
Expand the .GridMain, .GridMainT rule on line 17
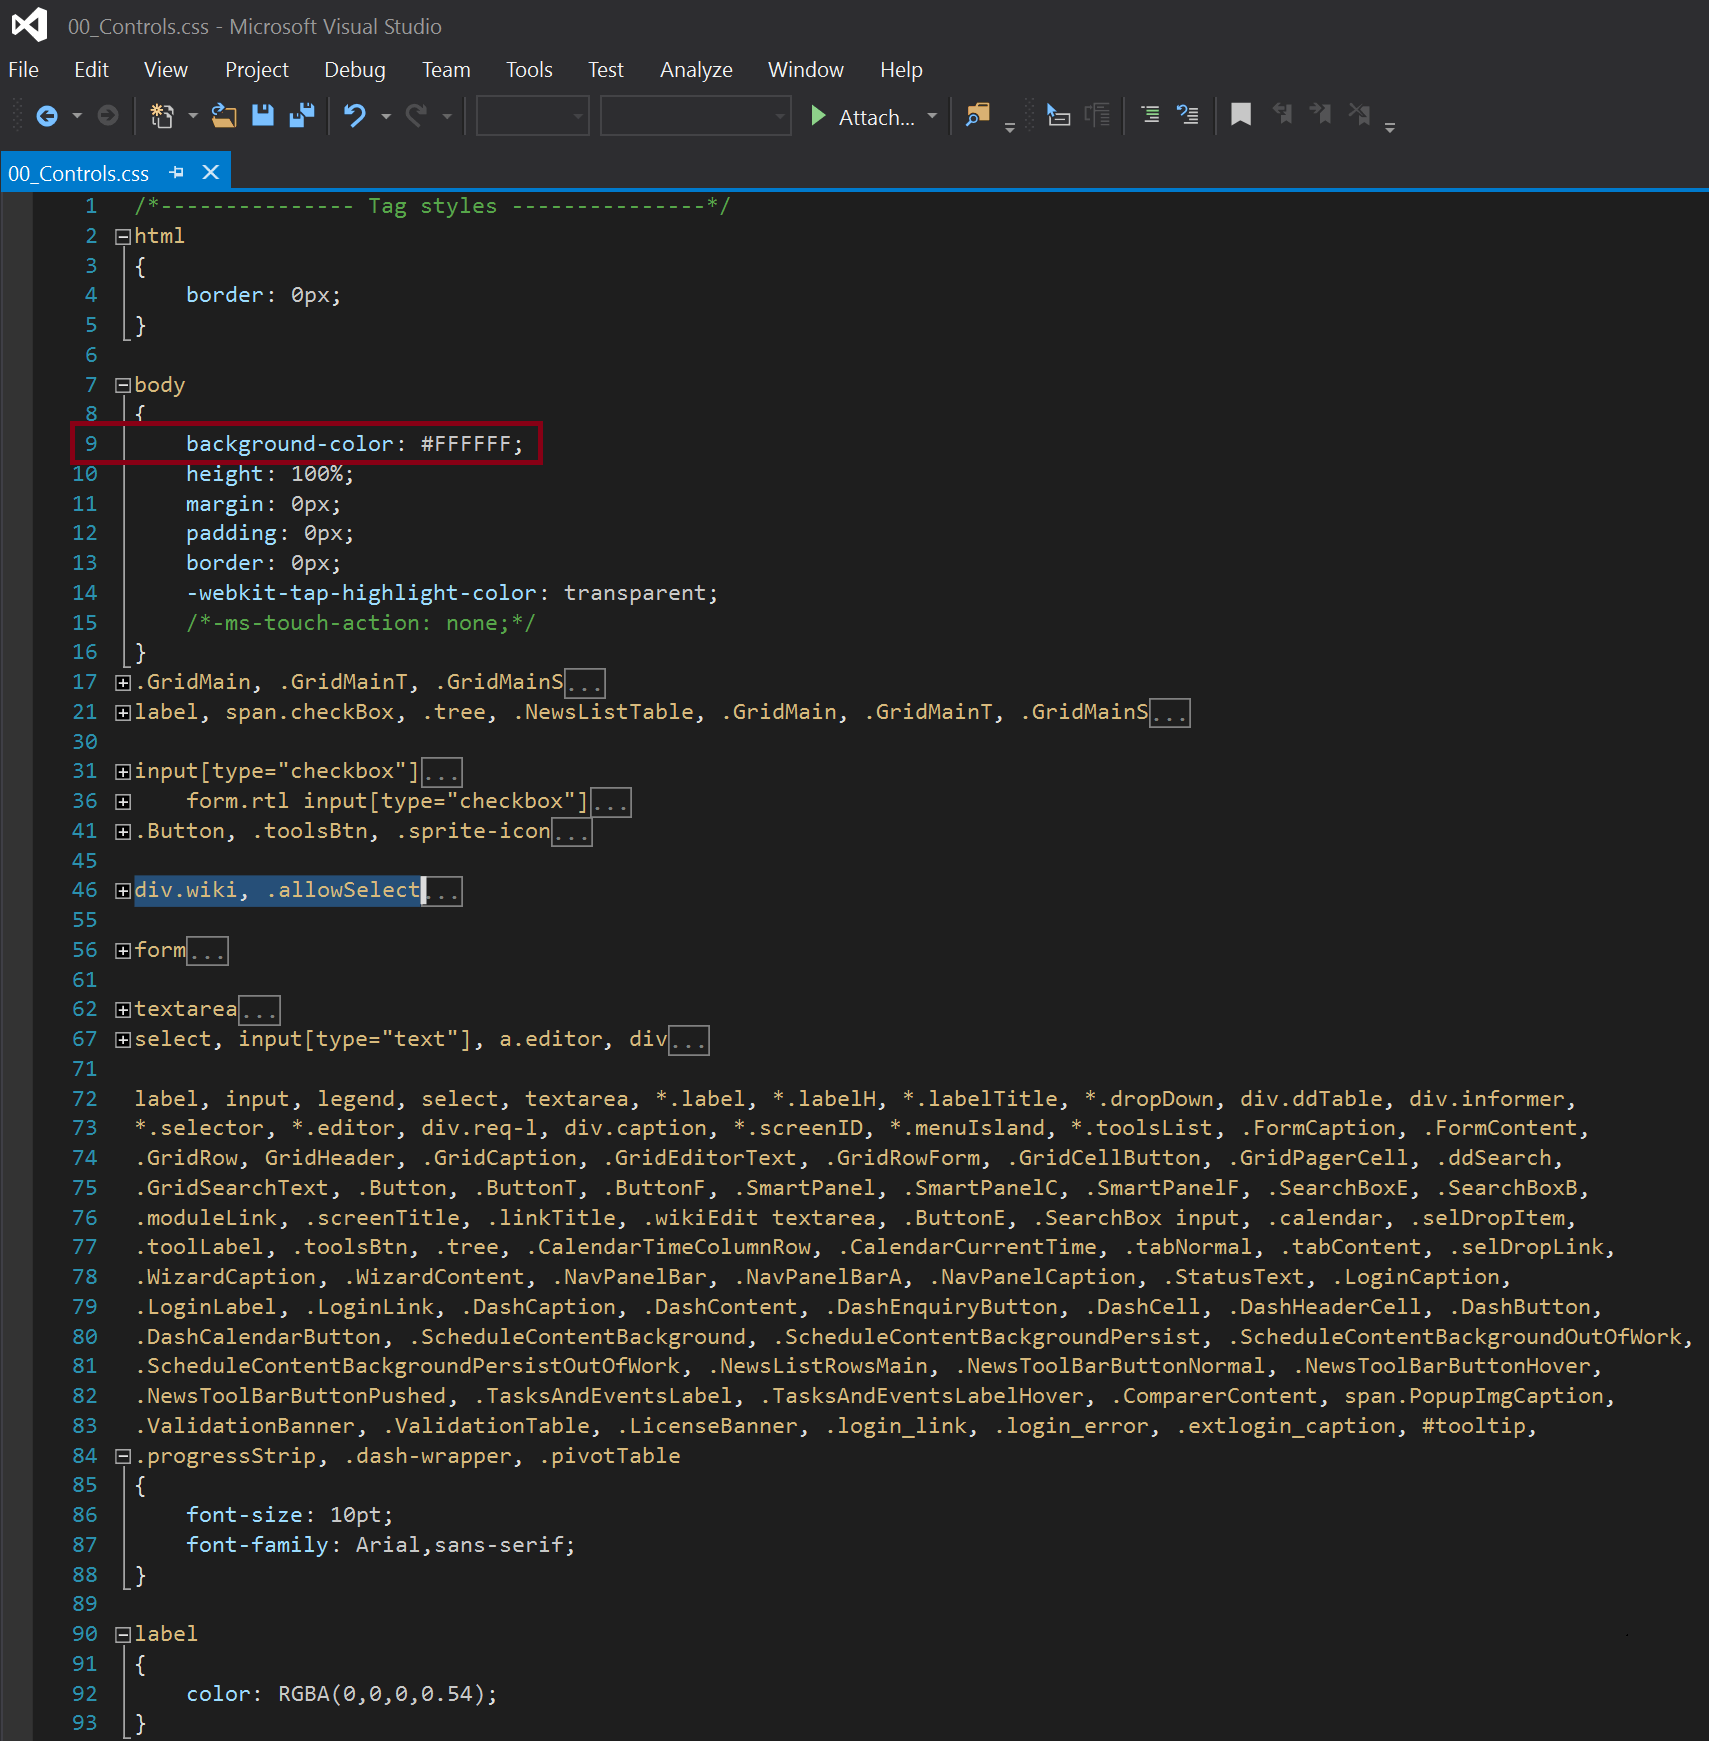coord(123,683)
